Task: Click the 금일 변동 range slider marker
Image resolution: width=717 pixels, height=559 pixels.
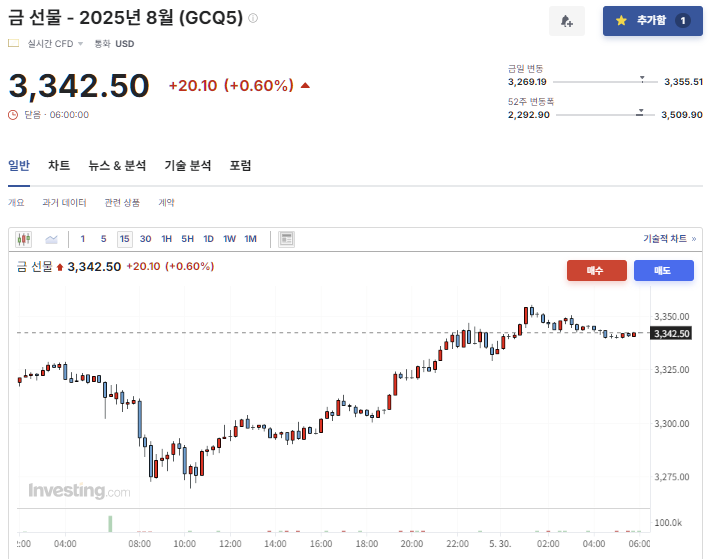Action: (642, 79)
